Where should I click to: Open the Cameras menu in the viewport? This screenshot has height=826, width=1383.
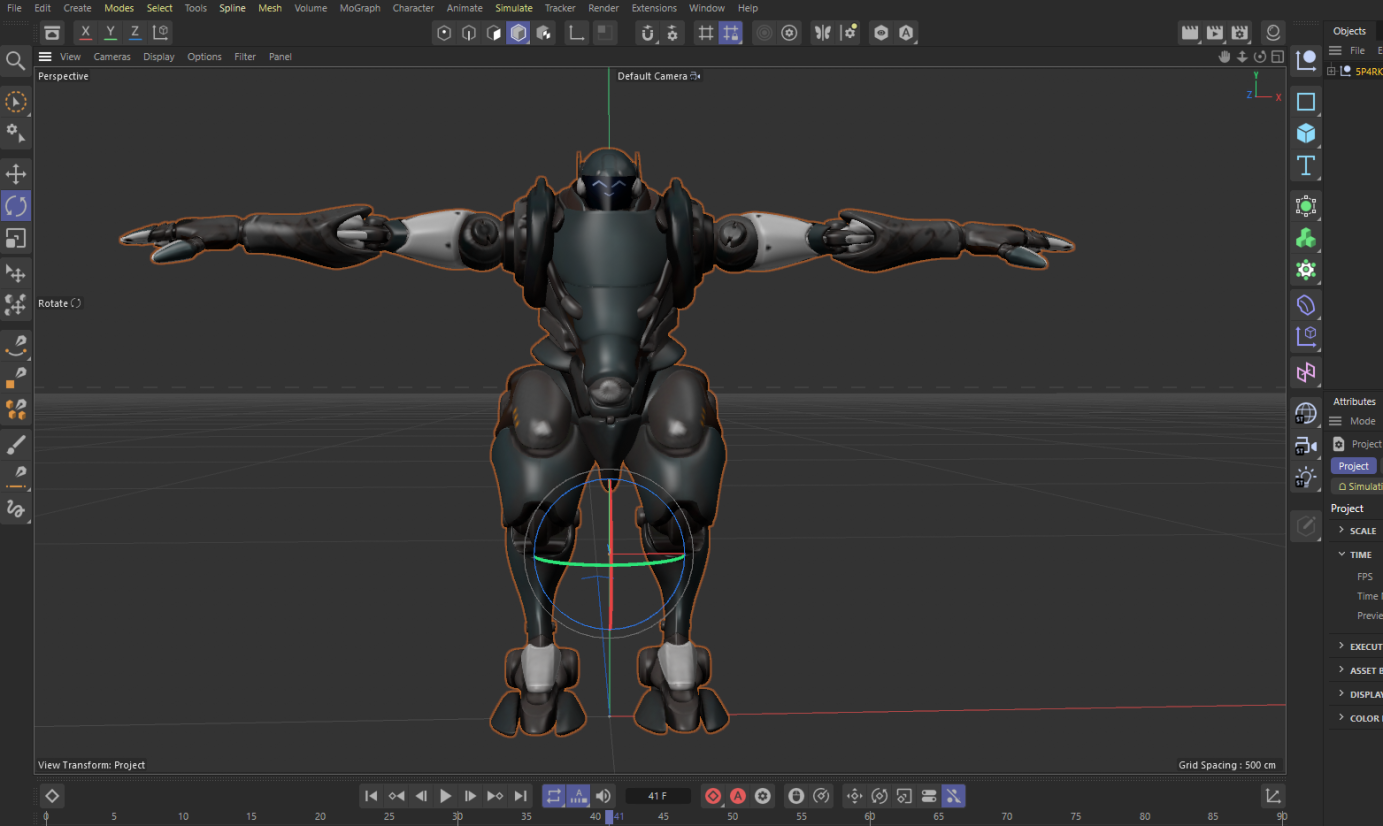tap(111, 56)
